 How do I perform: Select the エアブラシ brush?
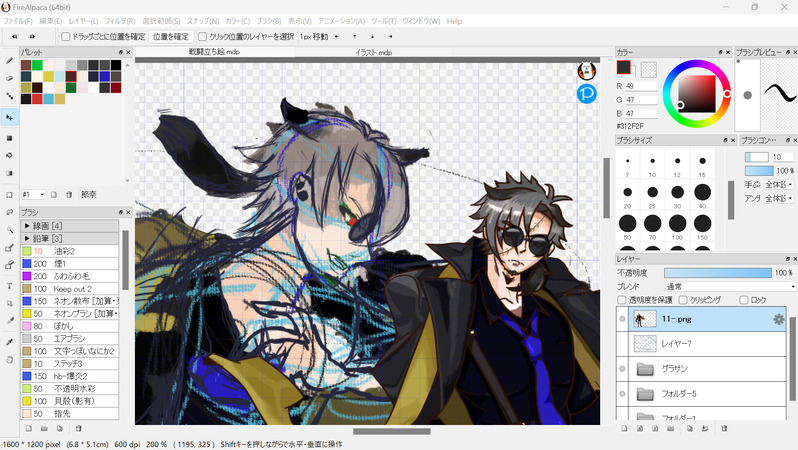tap(70, 339)
